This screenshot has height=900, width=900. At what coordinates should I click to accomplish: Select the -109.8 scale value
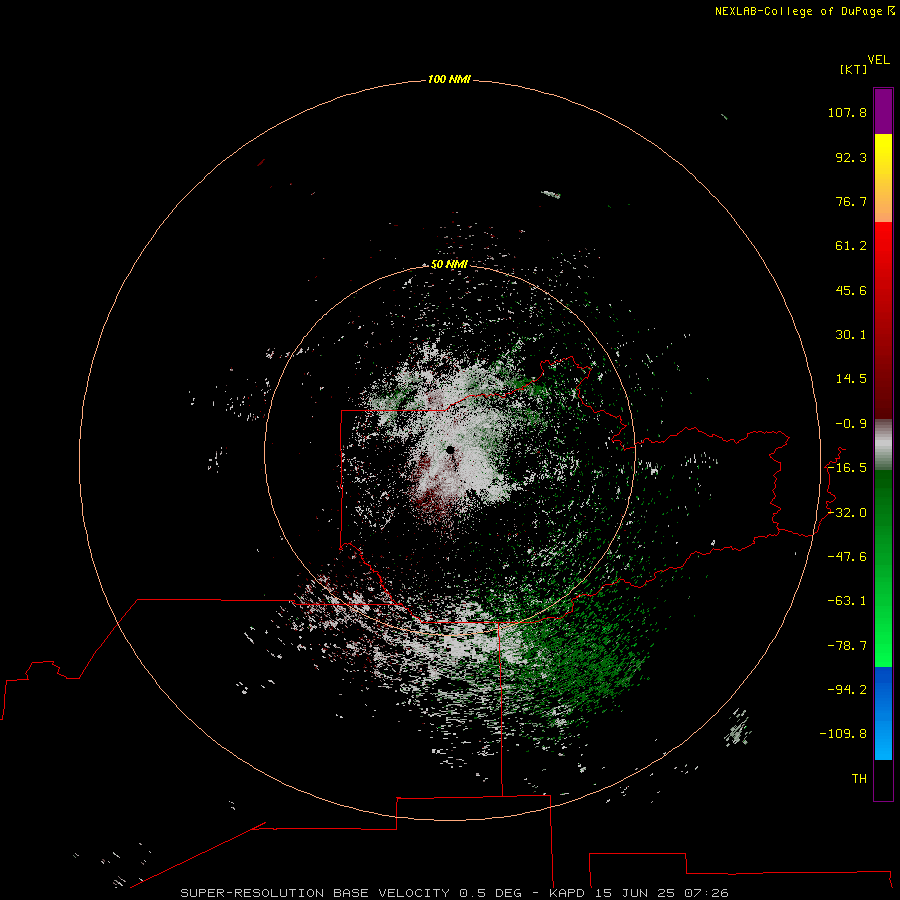(x=843, y=734)
